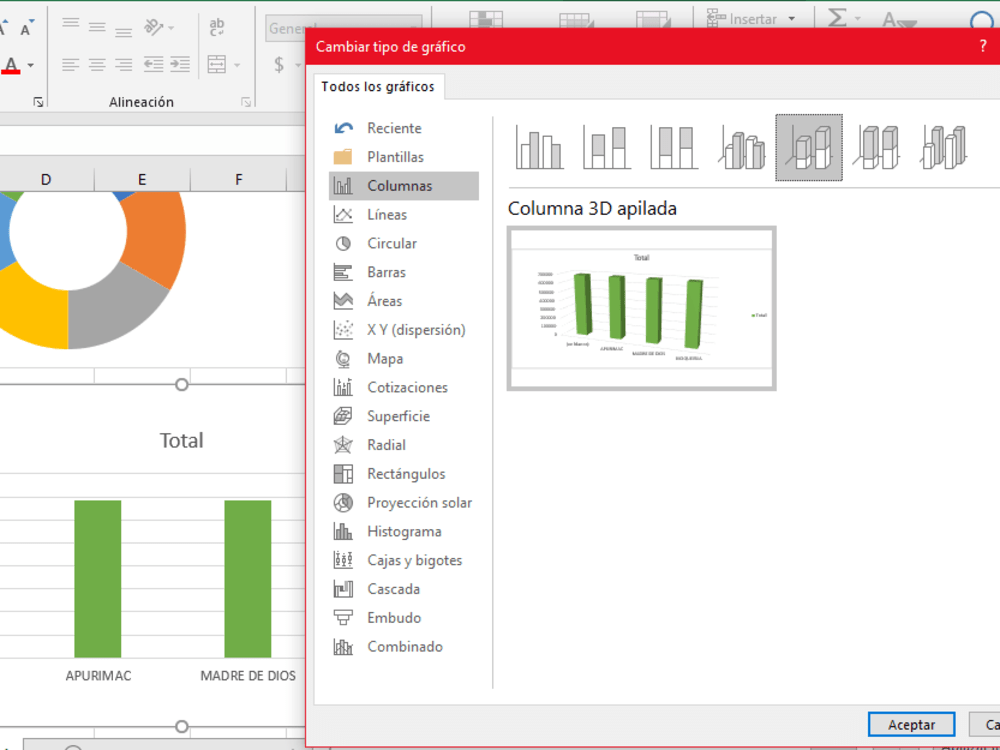Choose X Y (dispersión) chart category
The height and width of the screenshot is (750, 1000).
(404, 330)
